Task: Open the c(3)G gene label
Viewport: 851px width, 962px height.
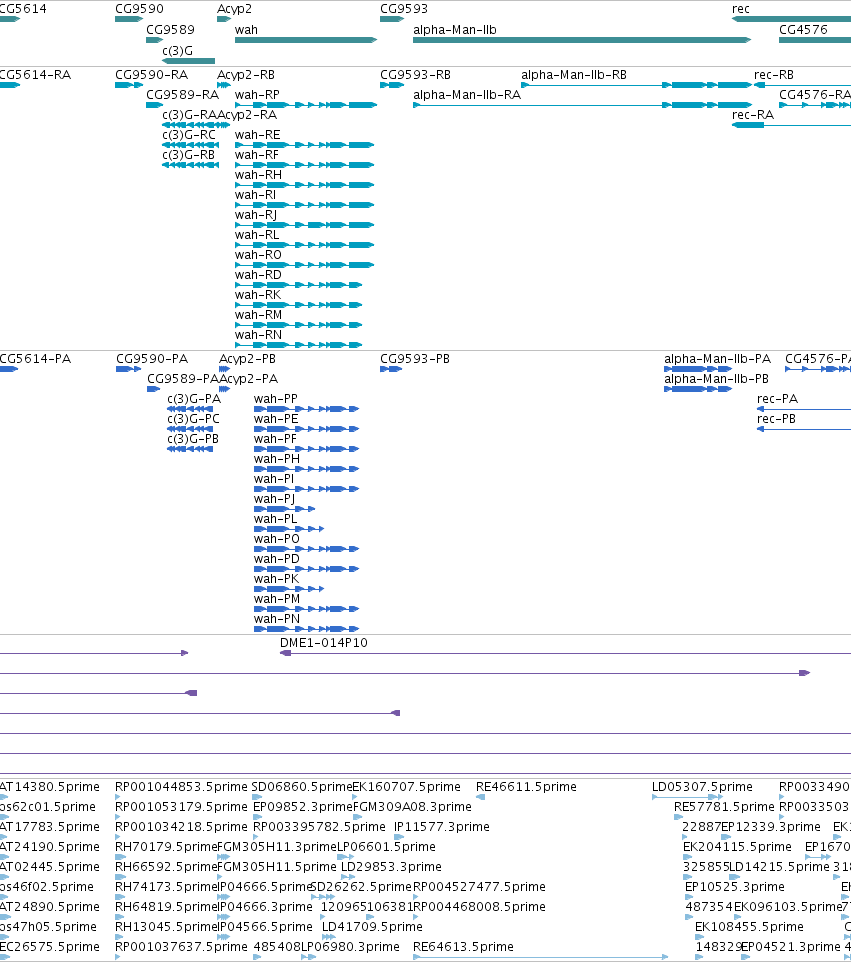Action: [177, 51]
